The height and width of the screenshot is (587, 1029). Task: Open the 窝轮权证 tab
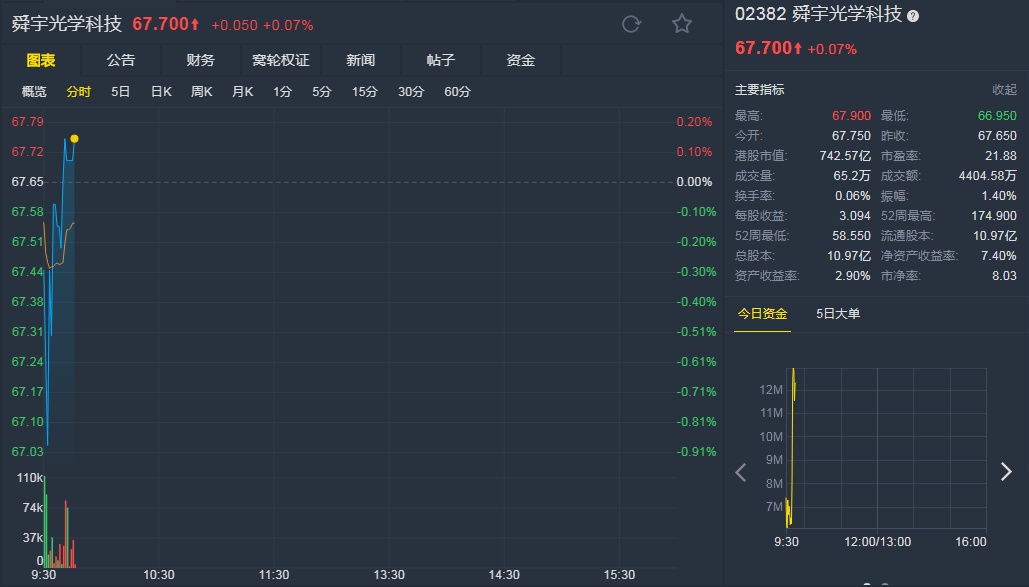281,60
